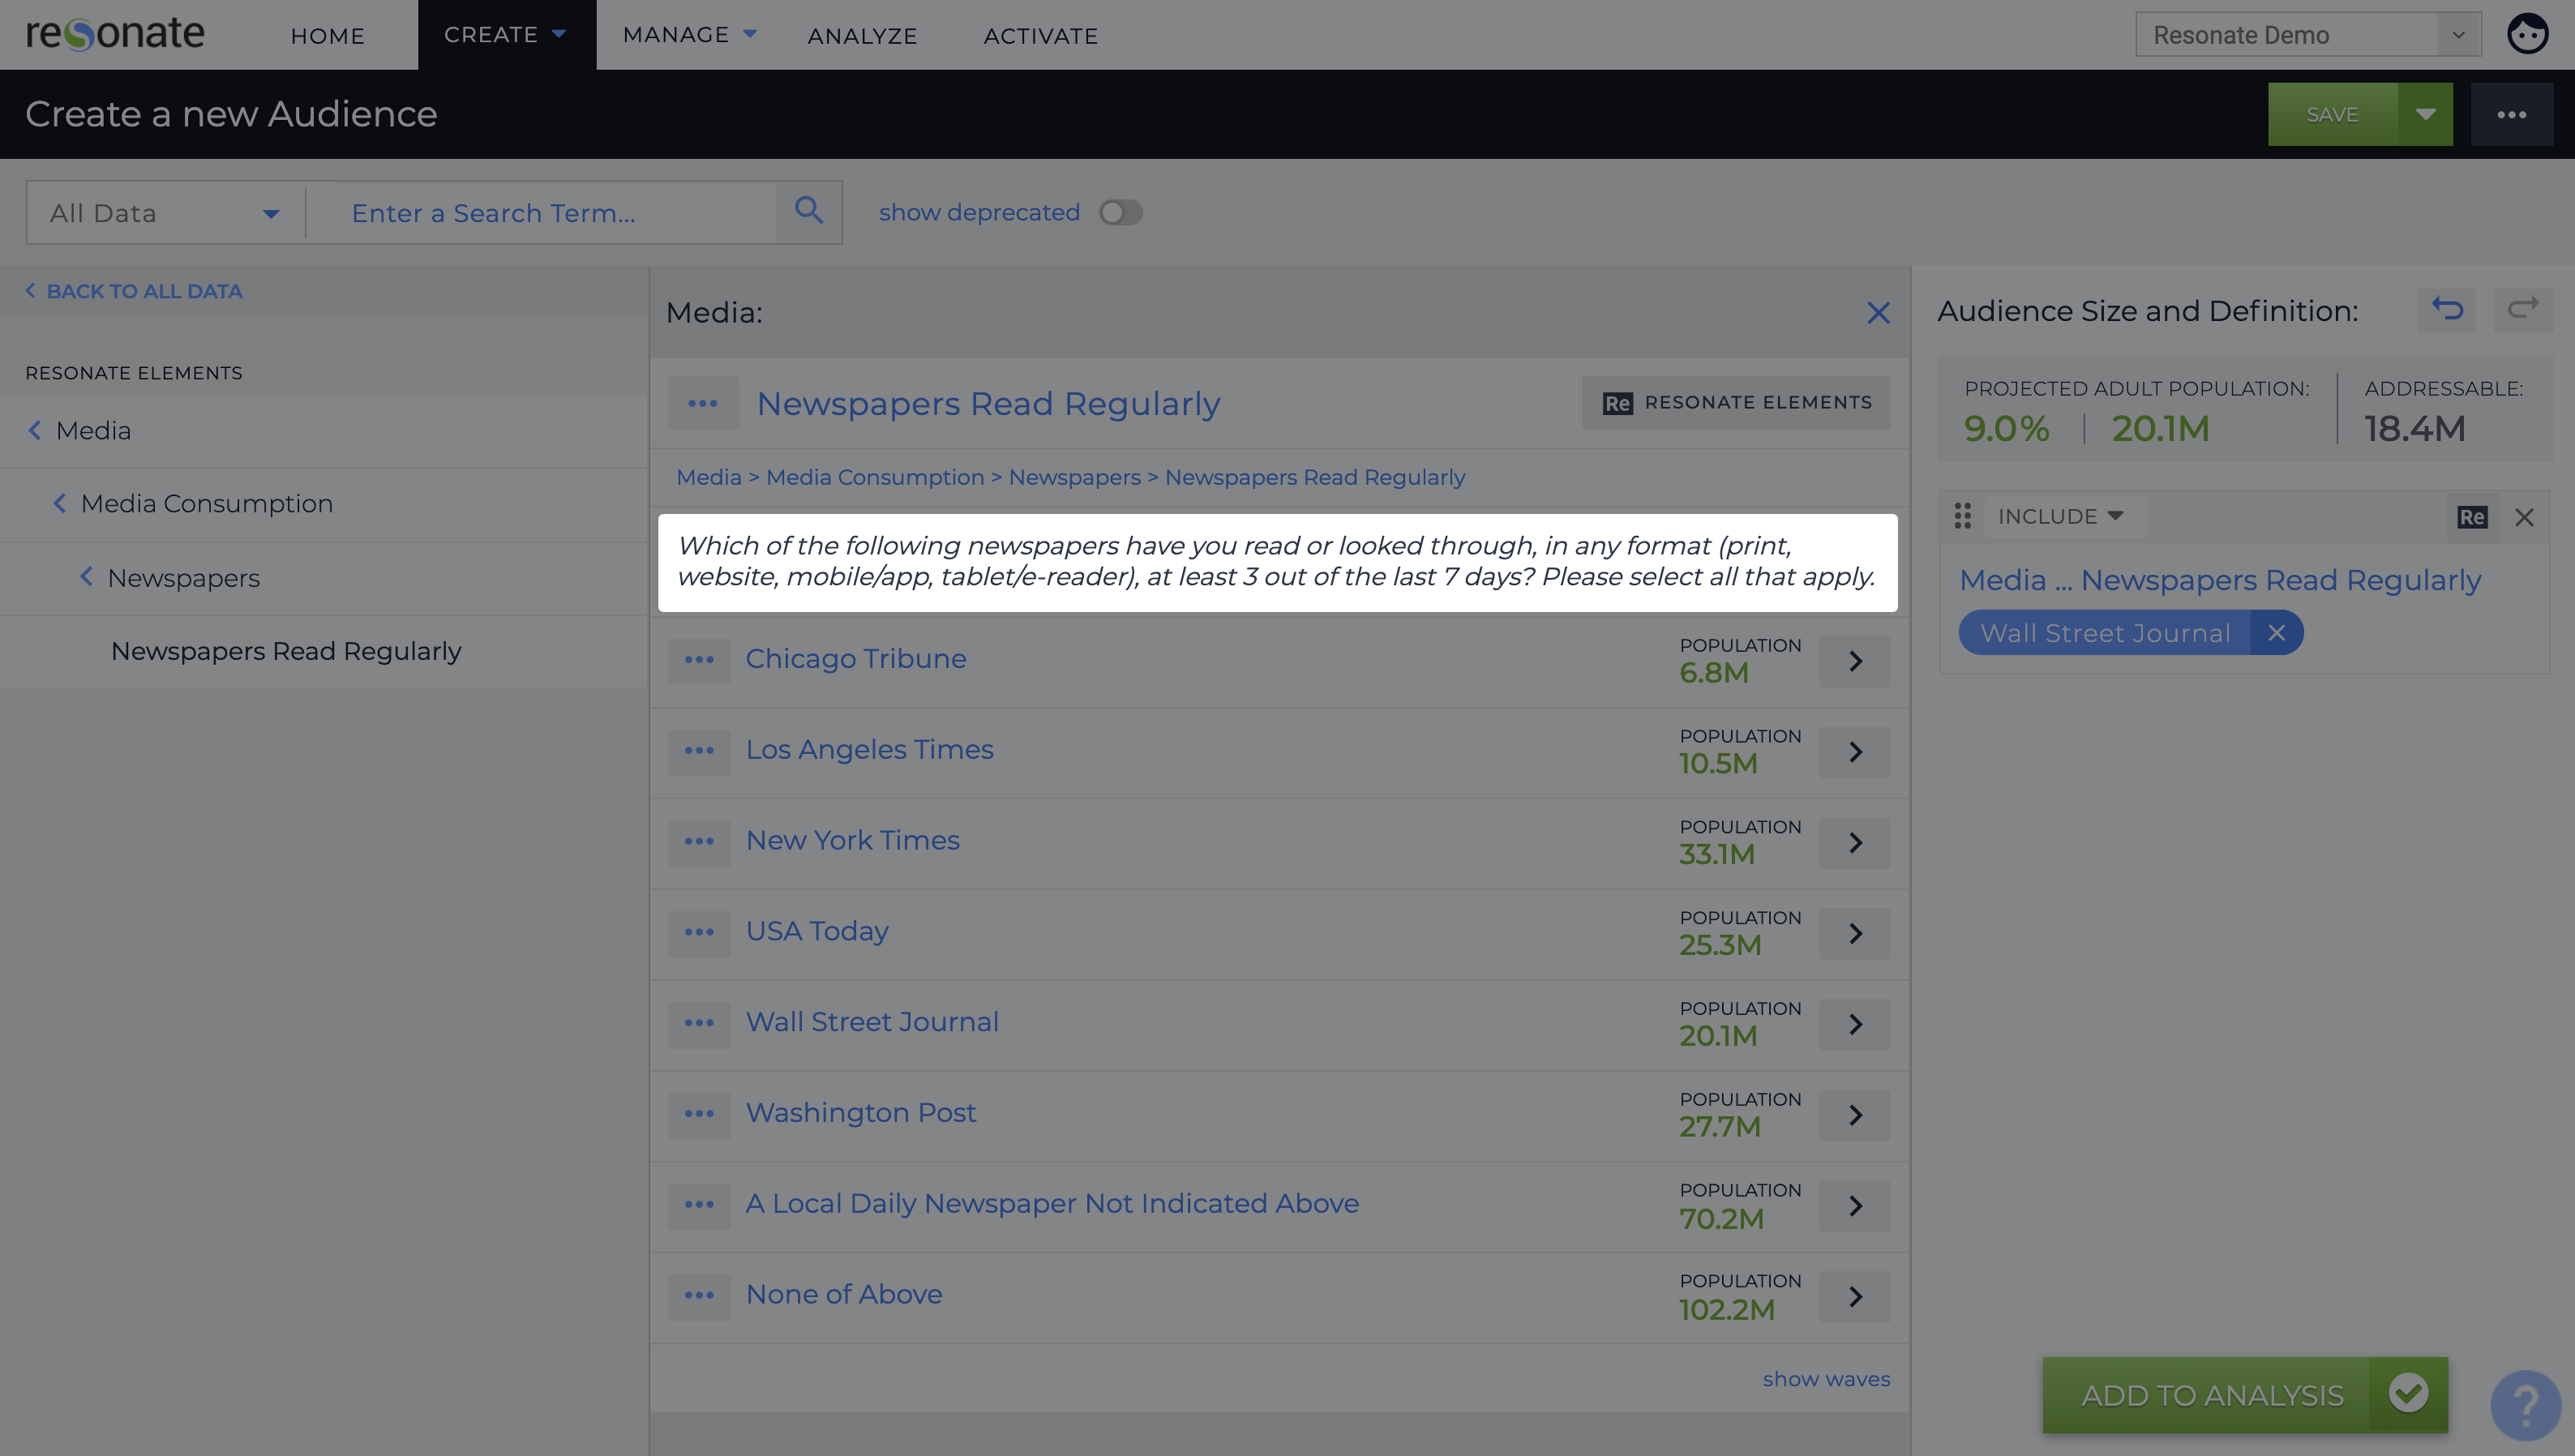This screenshot has height=1456, width=2575.
Task: Open the All Data dropdown
Action: pyautogui.click(x=163, y=212)
